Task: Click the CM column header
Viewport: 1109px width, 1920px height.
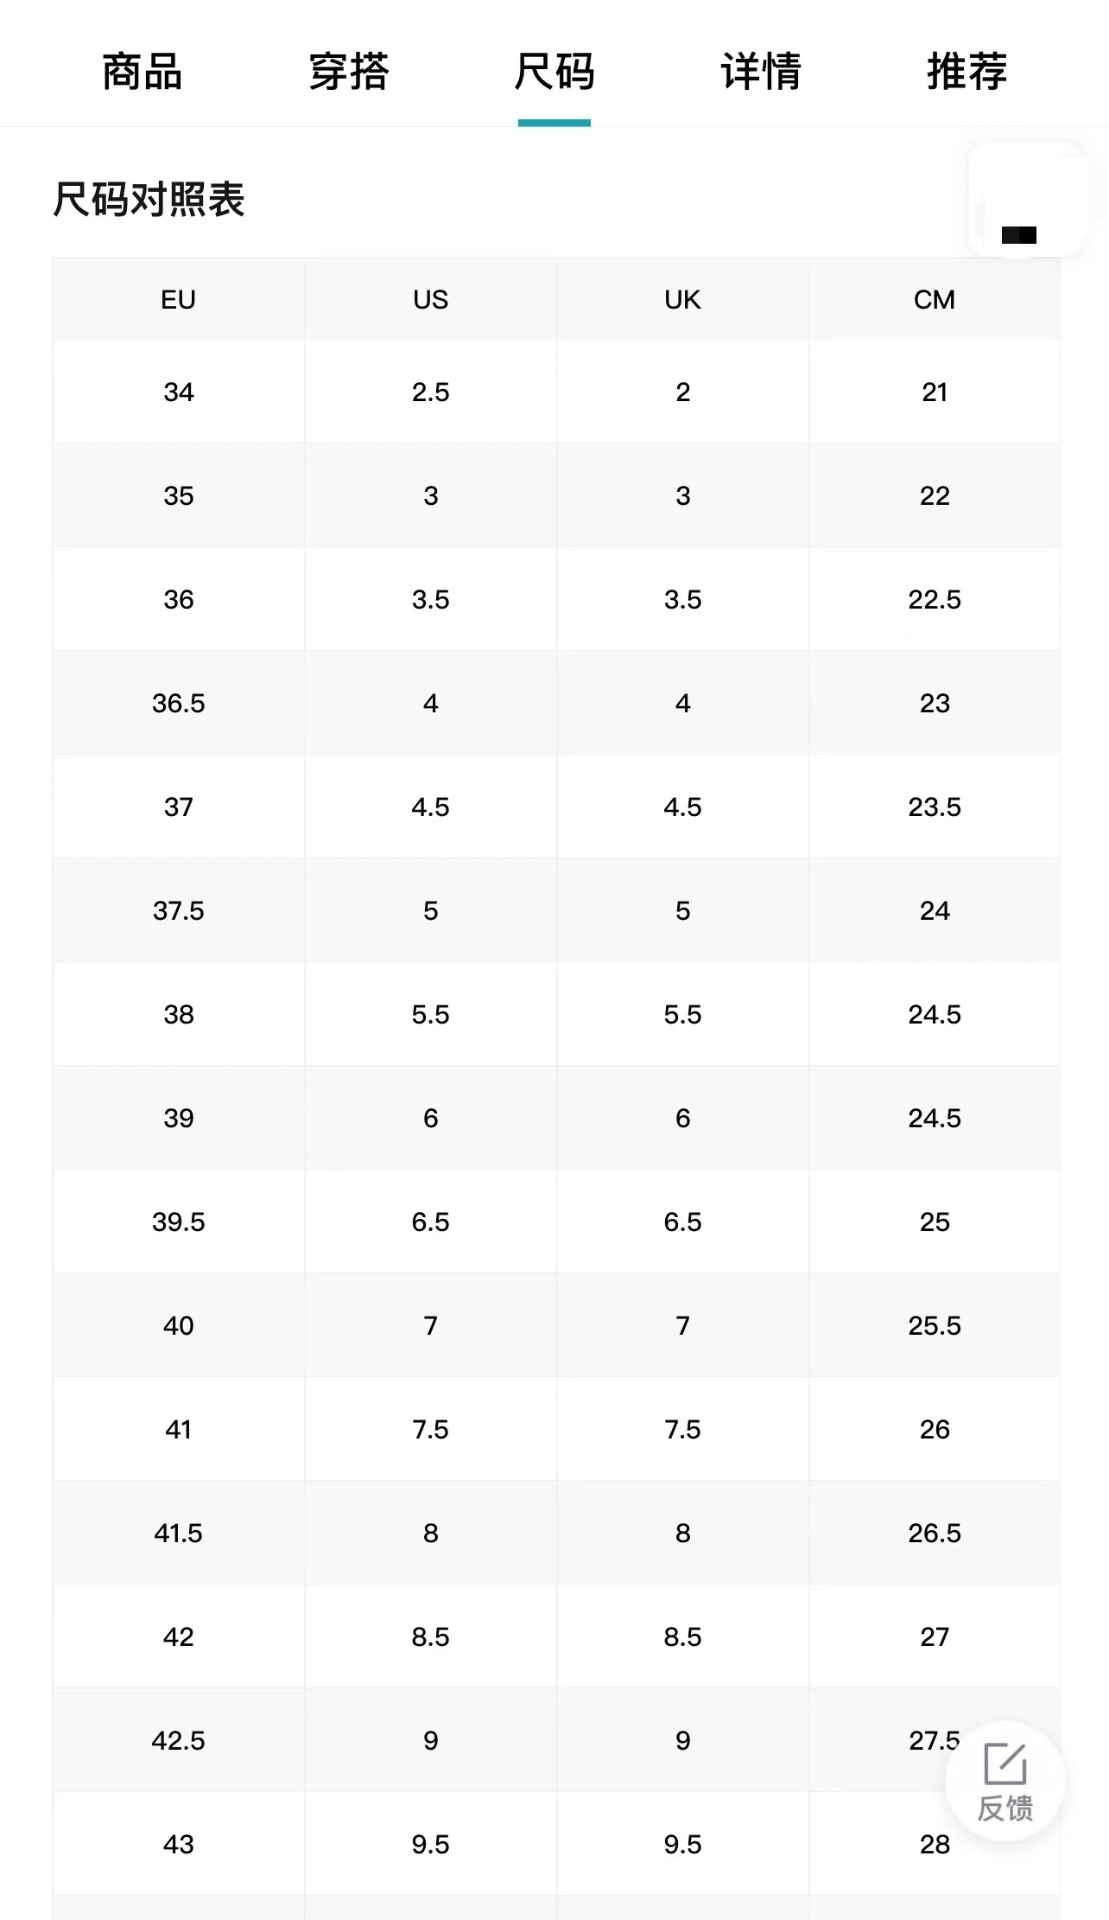Action: pyautogui.click(x=934, y=299)
